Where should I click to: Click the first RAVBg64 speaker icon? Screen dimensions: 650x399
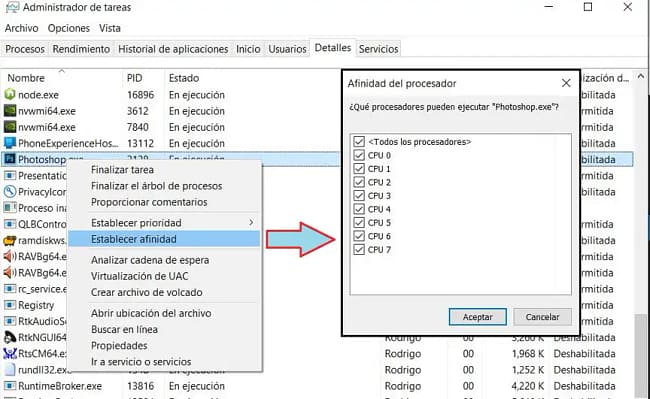point(10,256)
